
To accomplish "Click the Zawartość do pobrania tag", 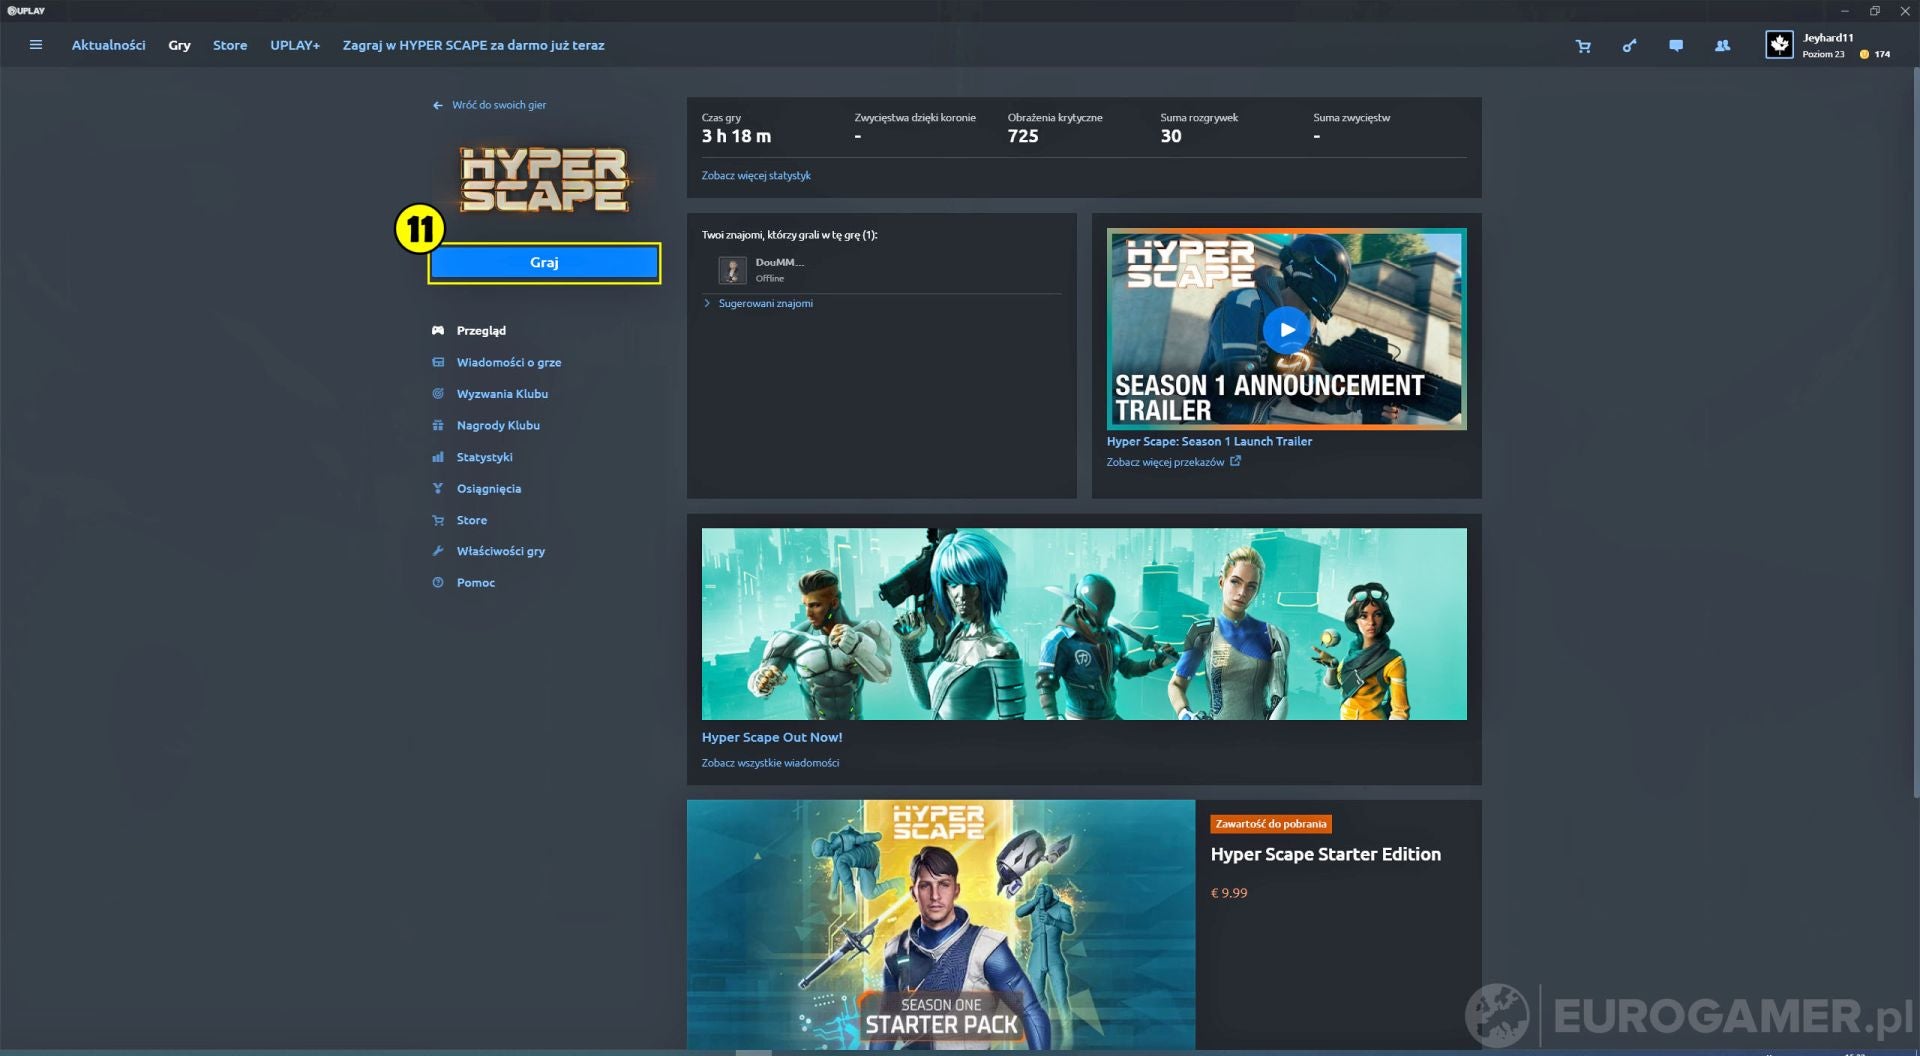I will pos(1271,824).
